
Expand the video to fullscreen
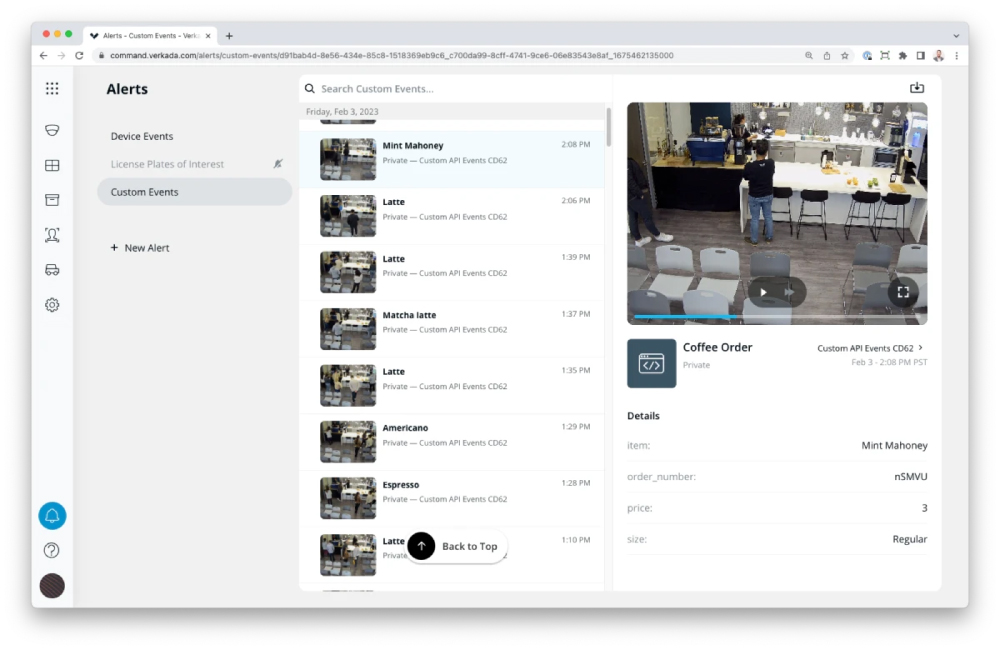tap(903, 292)
